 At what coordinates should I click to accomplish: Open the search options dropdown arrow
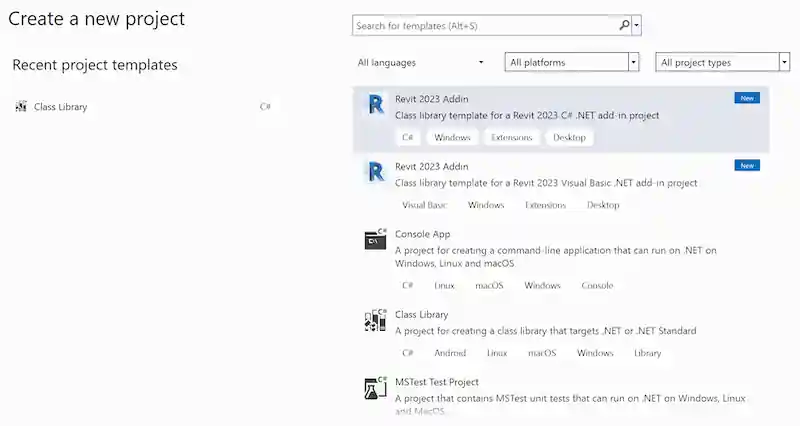click(637, 25)
